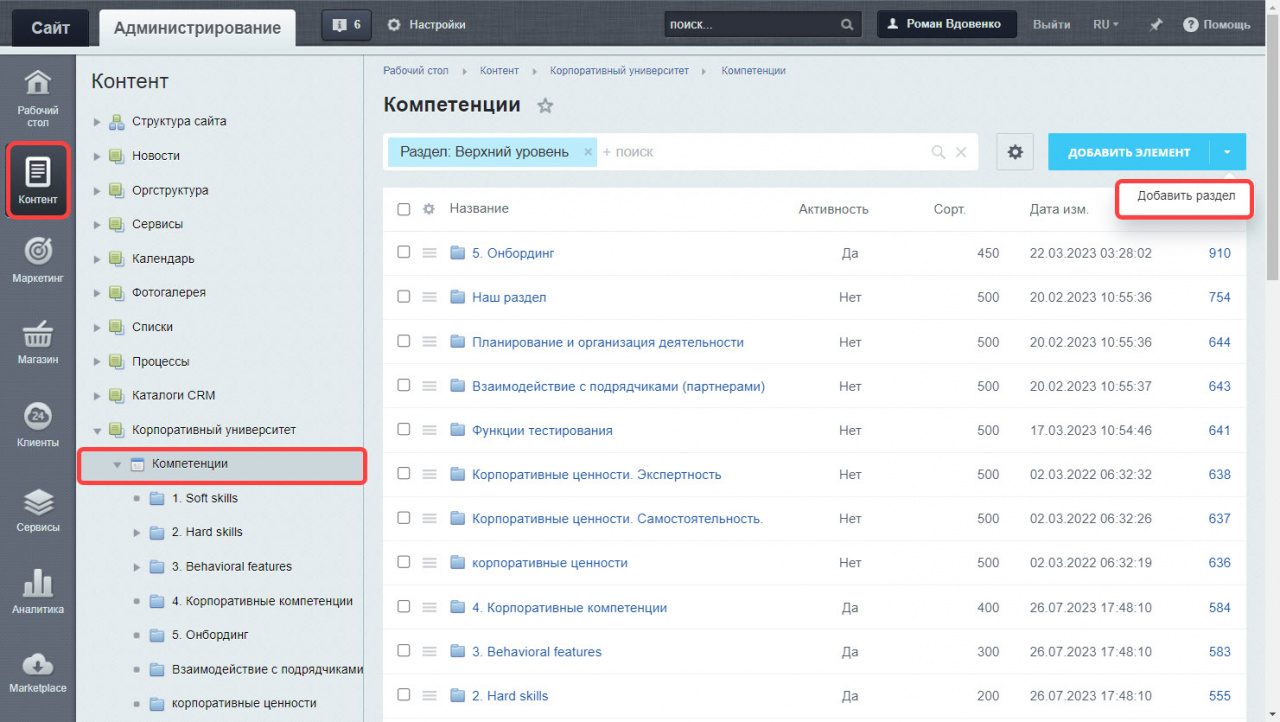Expand 2. Hard skills tree node
The height and width of the screenshot is (722, 1280).
(x=137, y=532)
